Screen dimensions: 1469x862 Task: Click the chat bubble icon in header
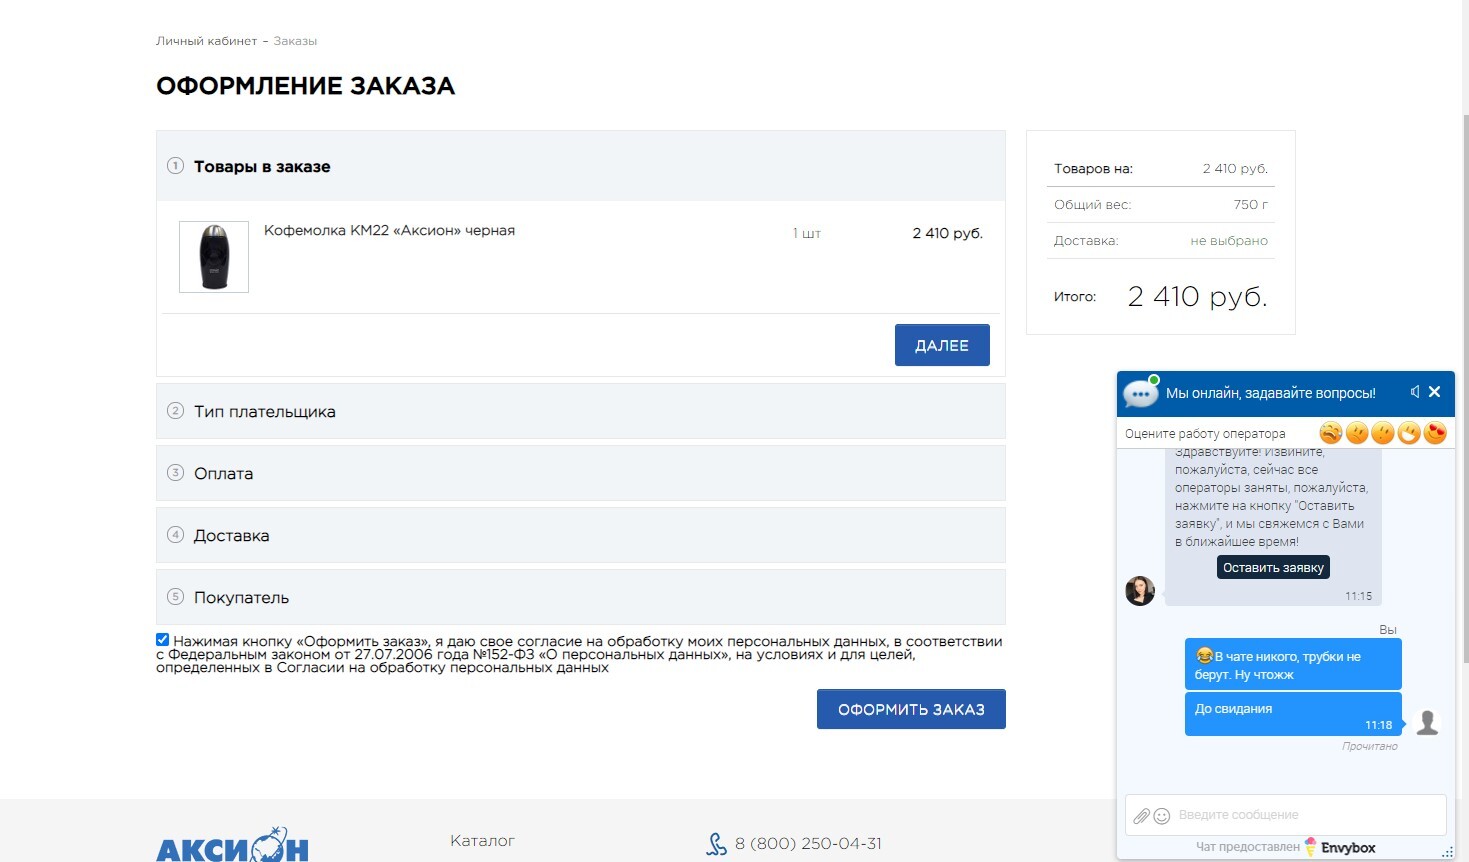(1140, 393)
